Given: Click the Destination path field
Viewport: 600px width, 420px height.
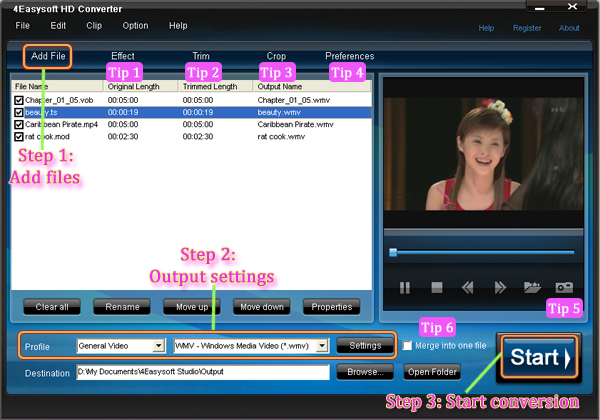Looking at the screenshot, I should pos(203,372).
